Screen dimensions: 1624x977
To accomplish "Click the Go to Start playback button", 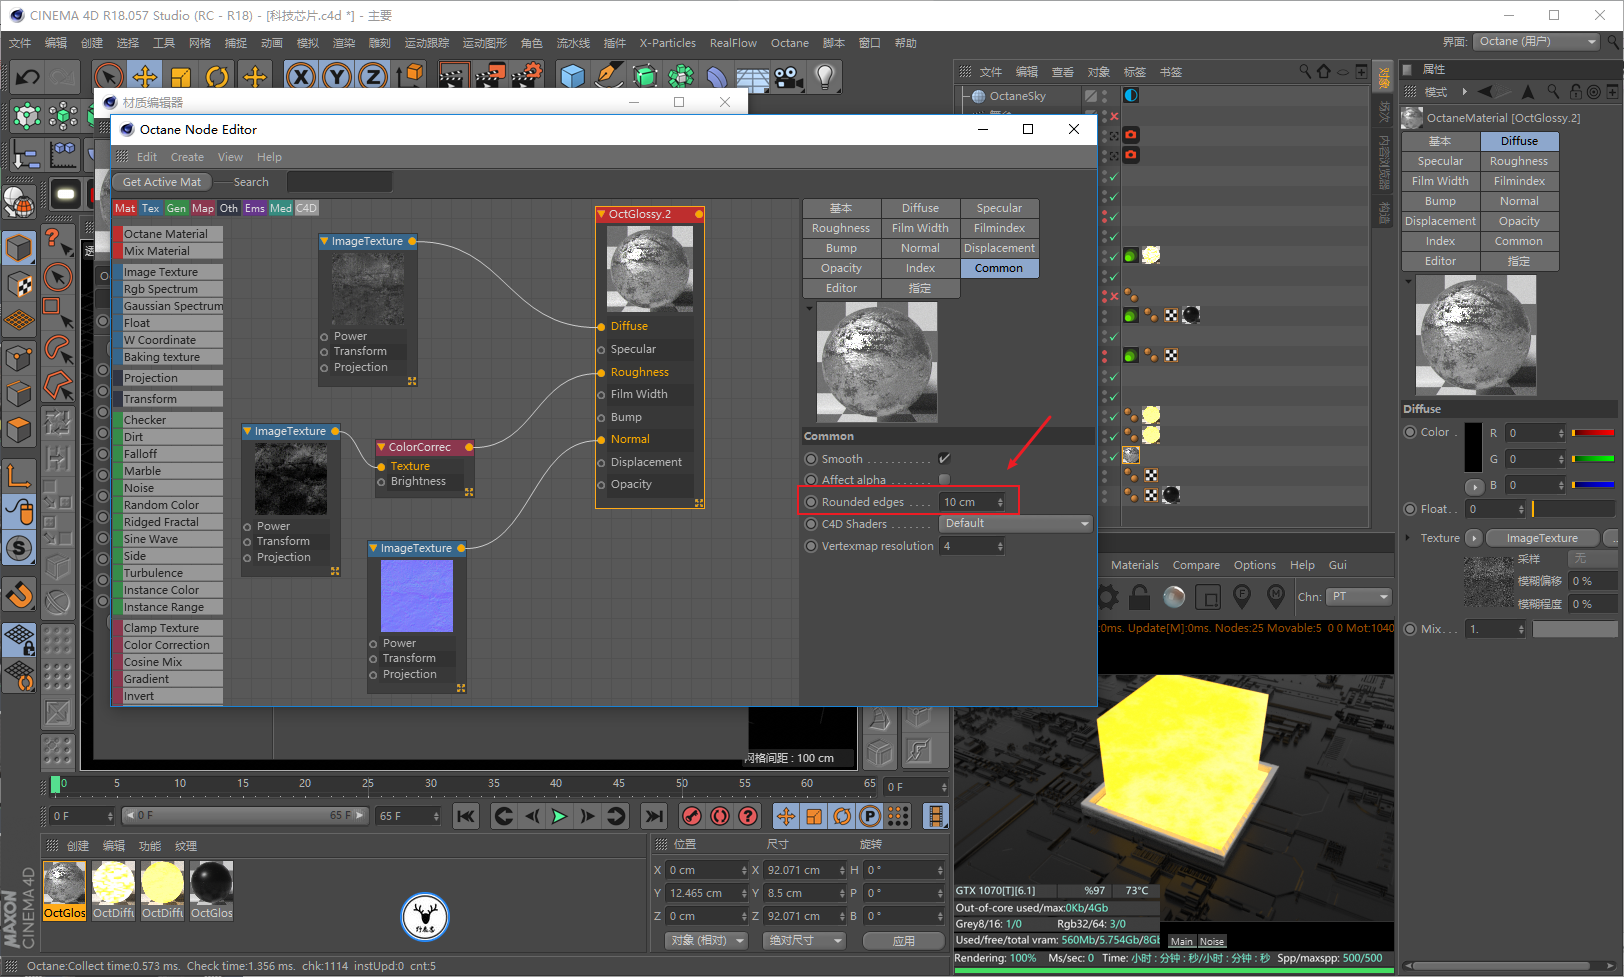I will (466, 816).
